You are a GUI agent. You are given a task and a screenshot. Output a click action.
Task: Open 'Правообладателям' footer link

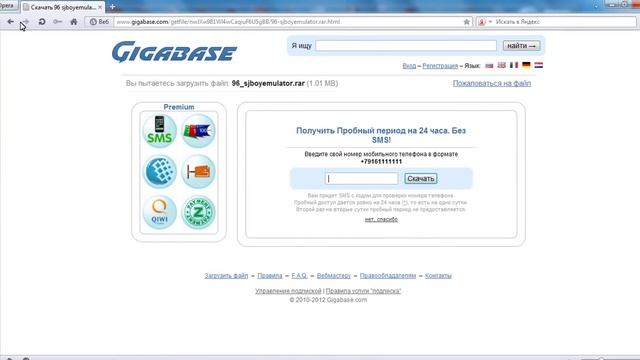[x=388, y=276]
